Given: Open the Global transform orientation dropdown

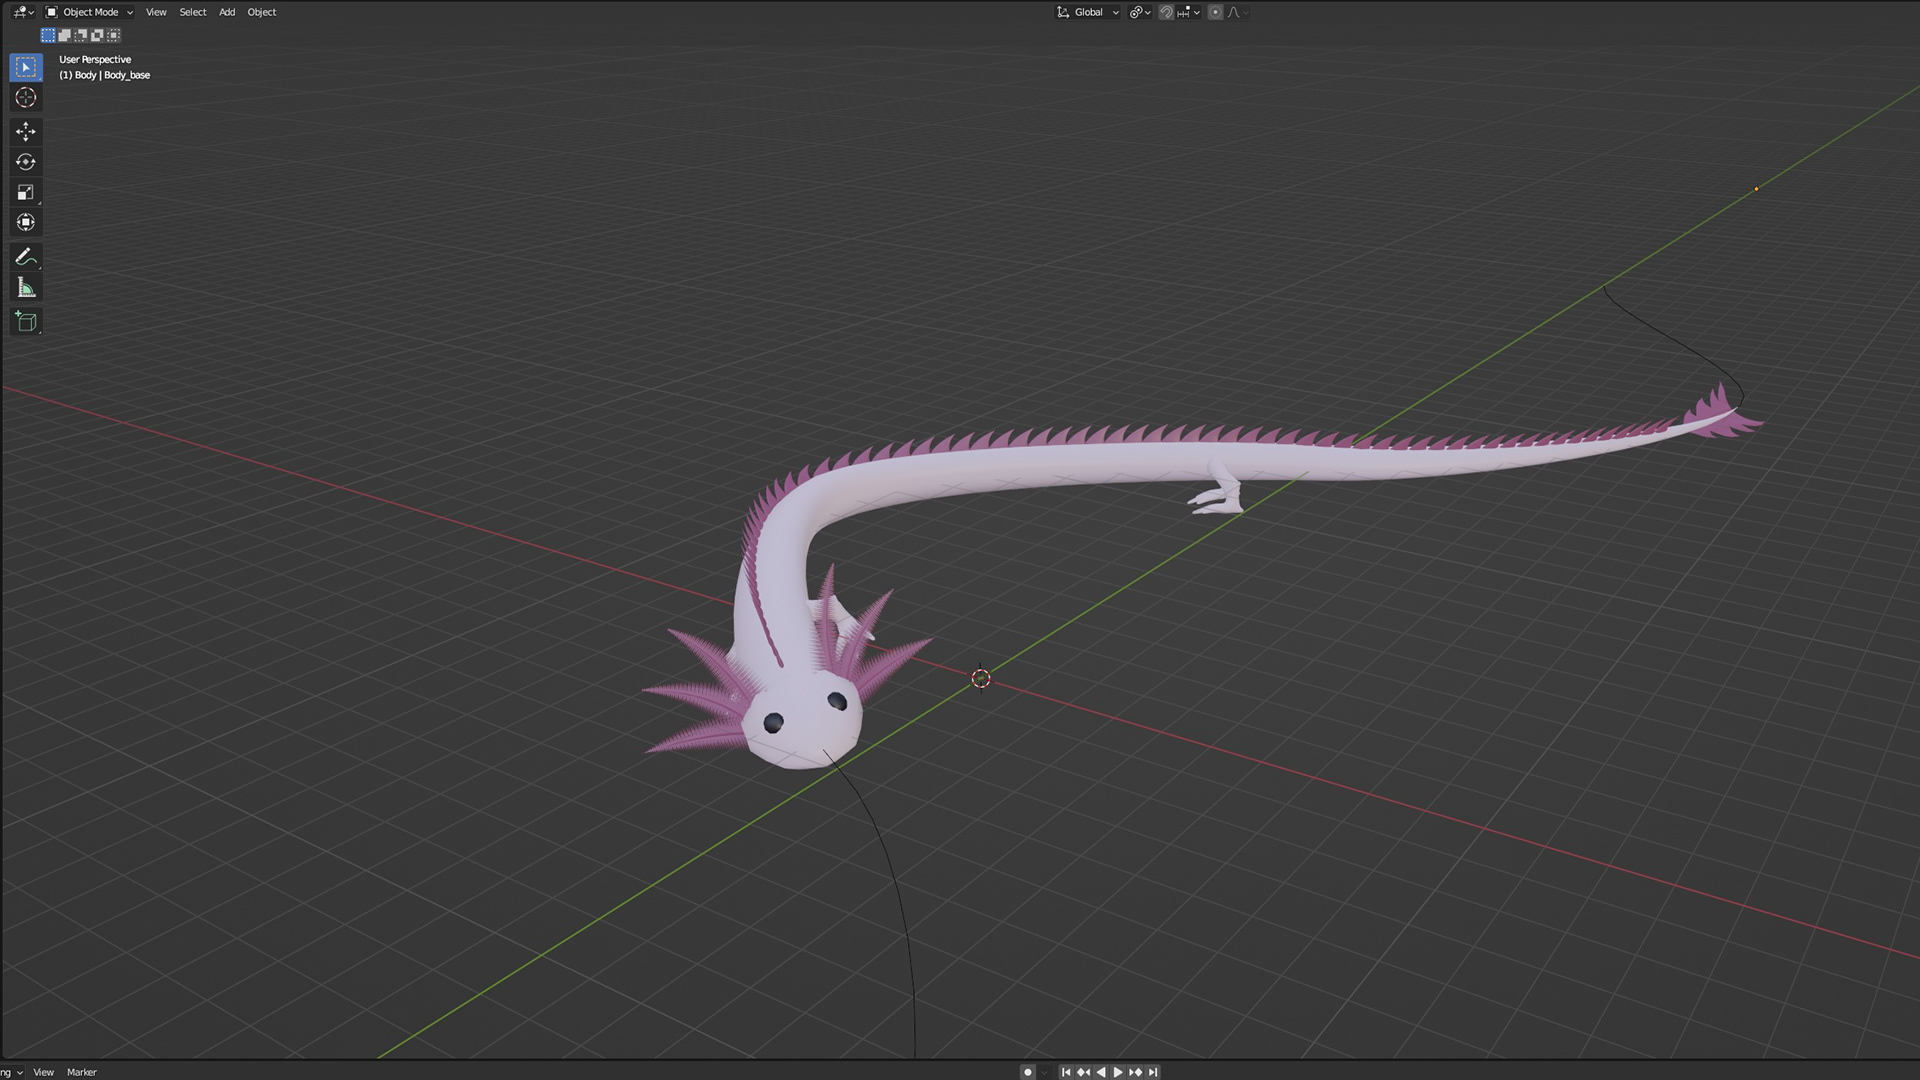Looking at the screenshot, I should tap(1088, 12).
